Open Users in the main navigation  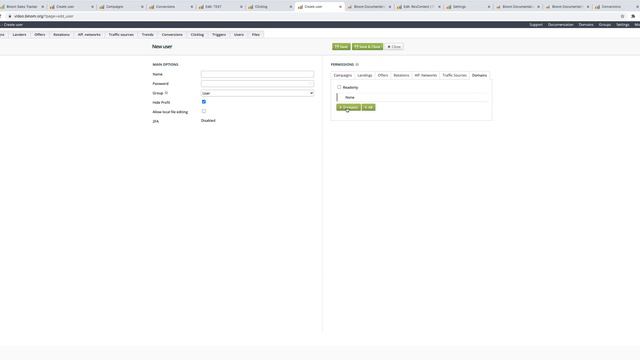pos(239,35)
